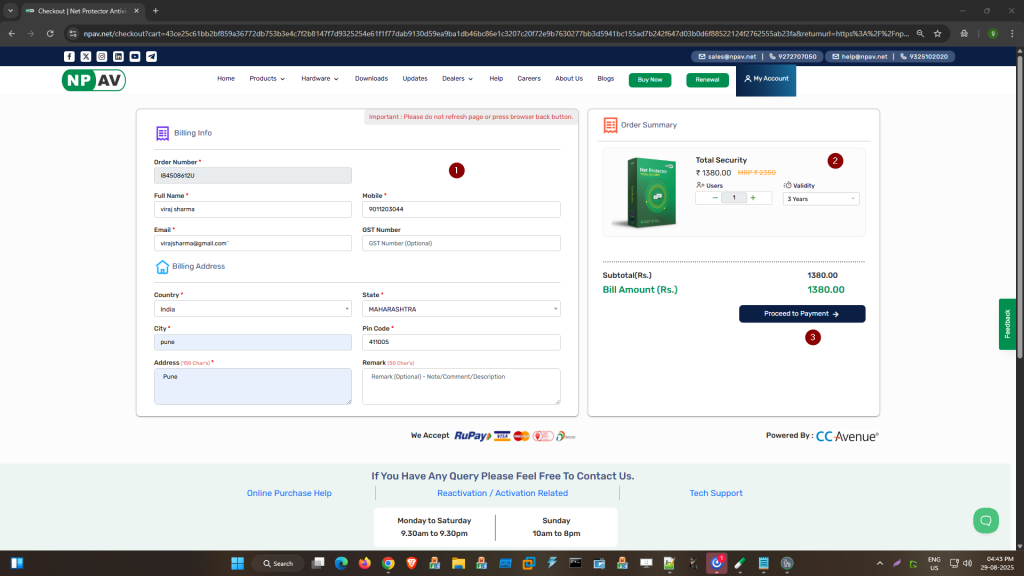1024x576 pixels.
Task: Decrease users with the minus button
Action: pyautogui.click(x=715, y=198)
